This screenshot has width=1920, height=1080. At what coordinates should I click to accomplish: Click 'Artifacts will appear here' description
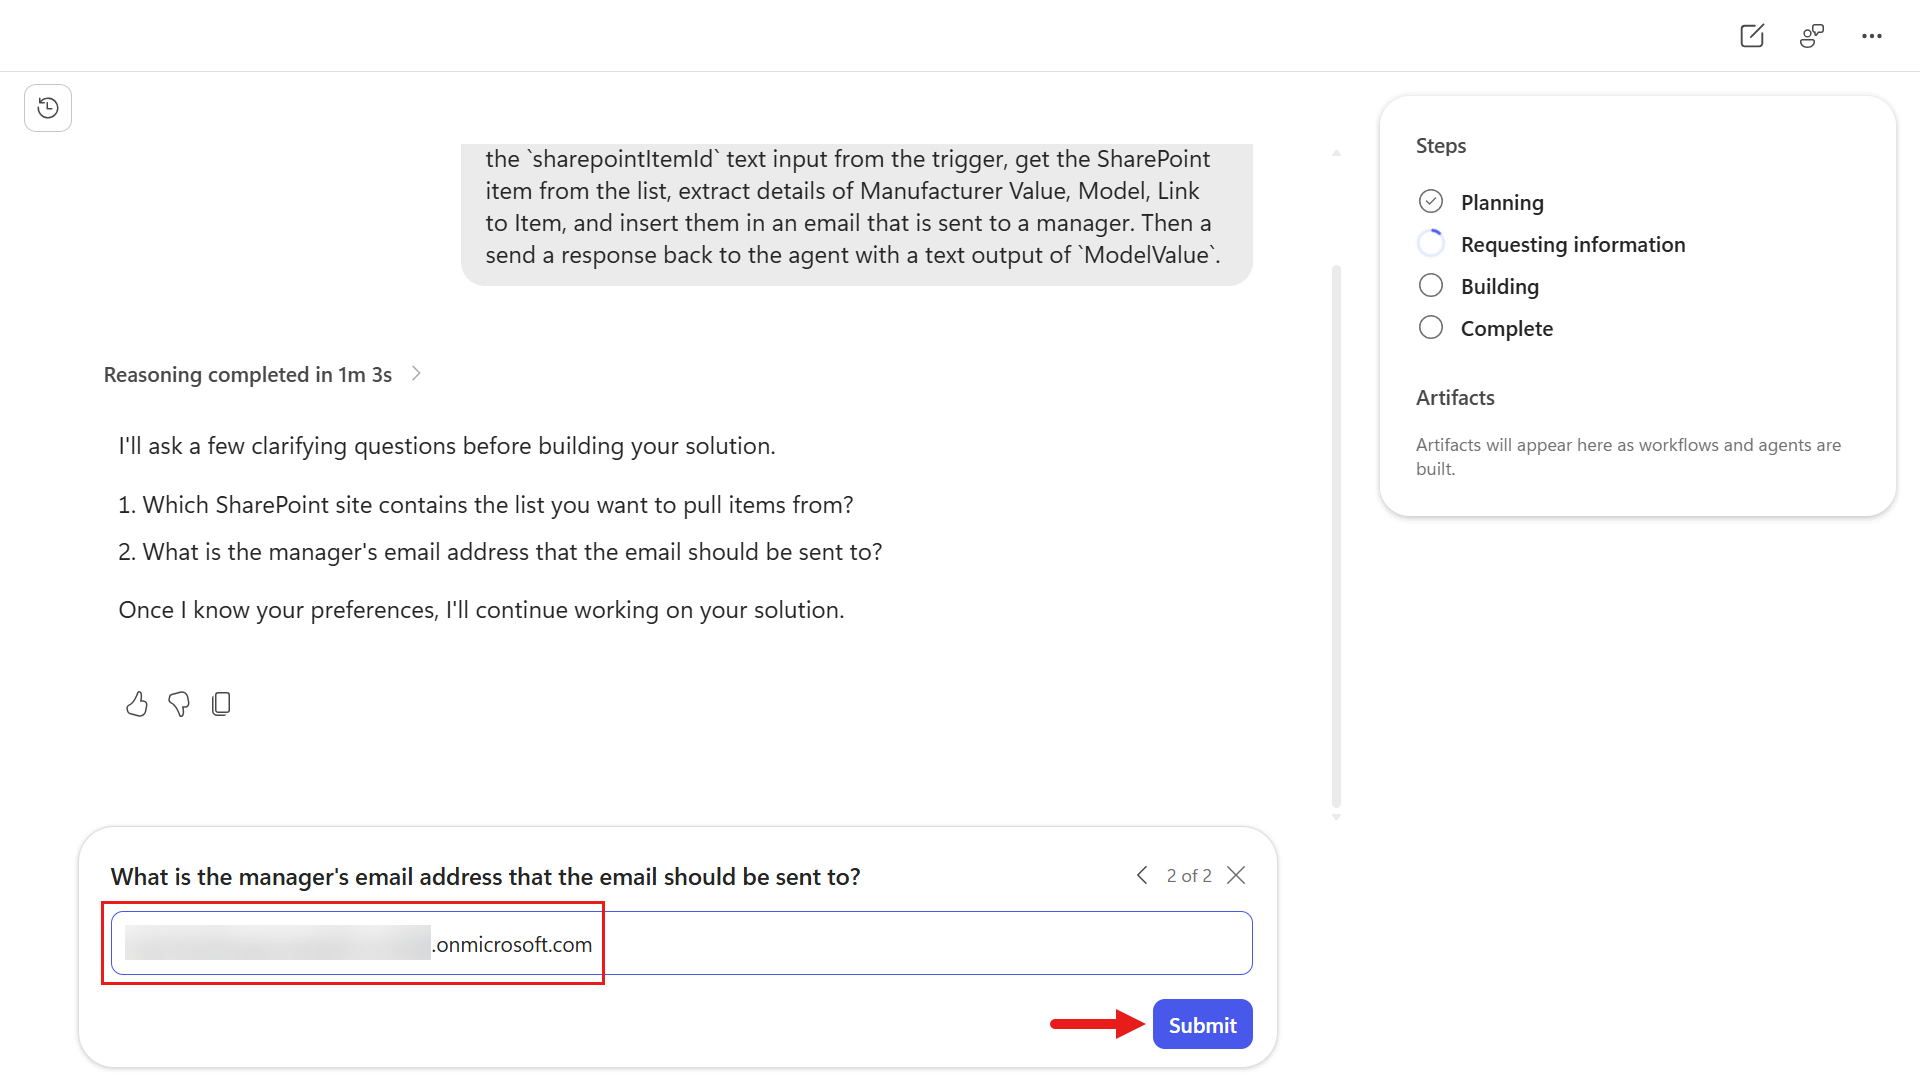pyautogui.click(x=1628, y=456)
